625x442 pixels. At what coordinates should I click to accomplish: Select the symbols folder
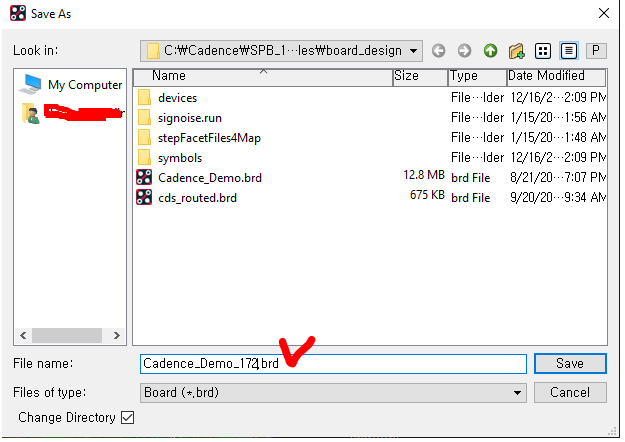pyautogui.click(x=180, y=158)
